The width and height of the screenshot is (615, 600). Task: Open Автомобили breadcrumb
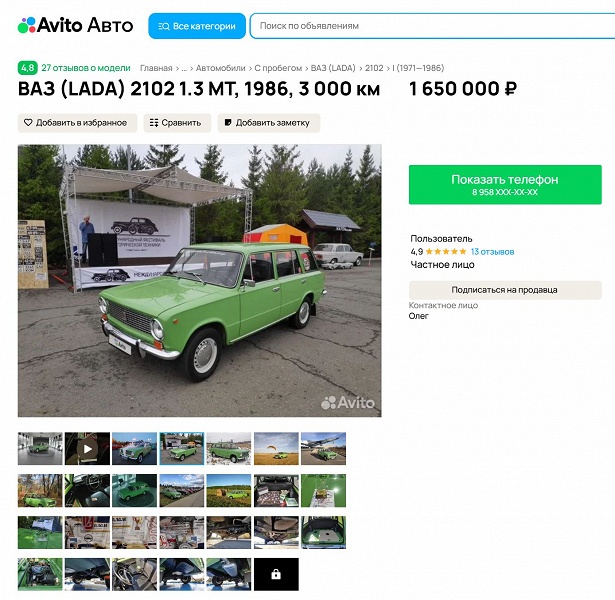[x=220, y=68]
